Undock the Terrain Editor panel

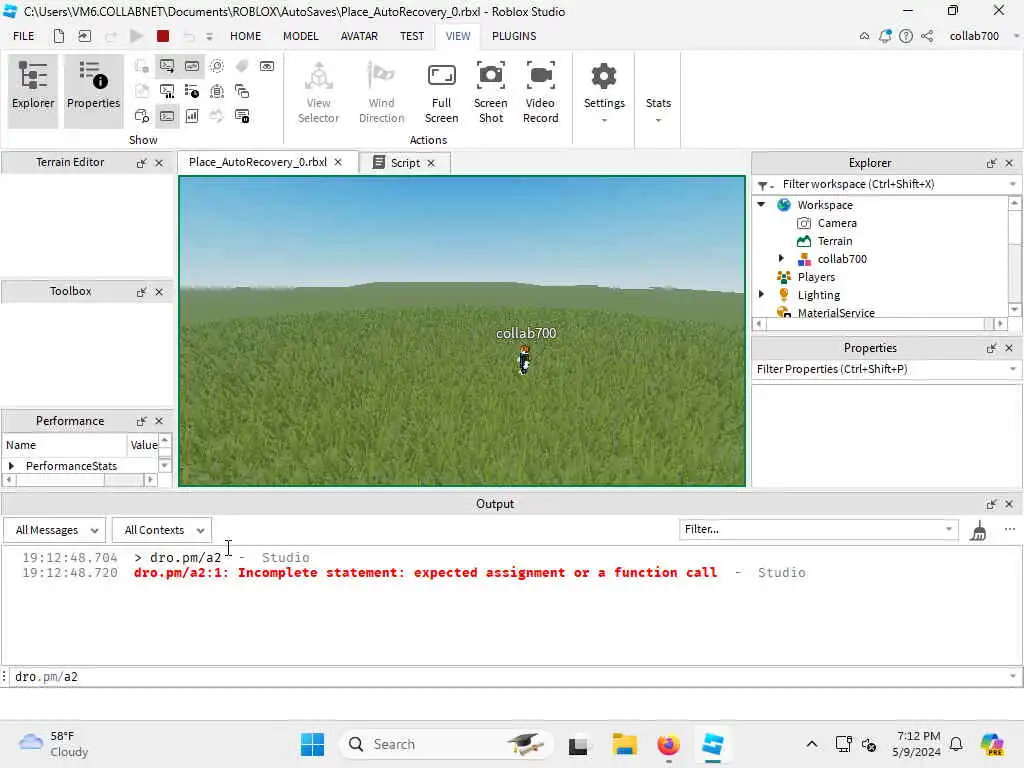point(141,163)
